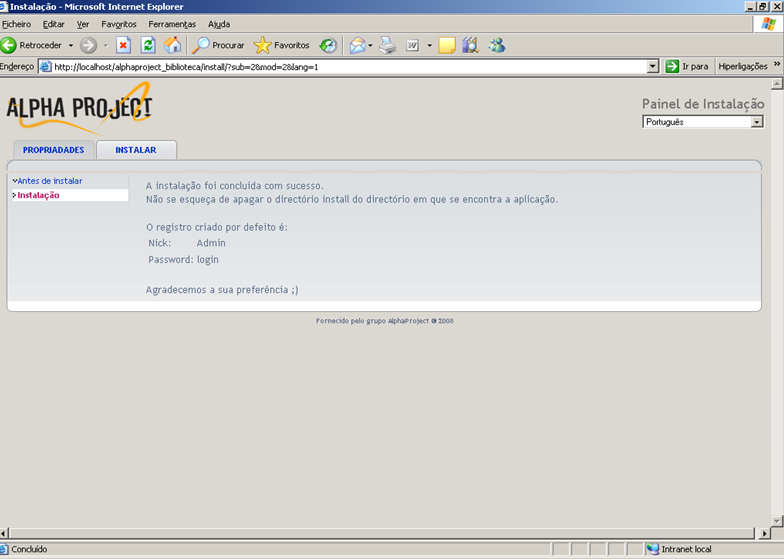
Task: Click the Alpha Project logo
Action: click(79, 108)
